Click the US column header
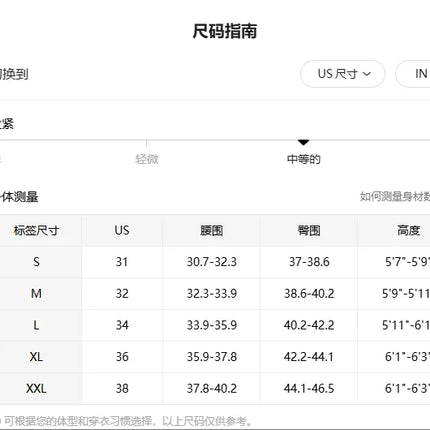This screenshot has width=430, height=430. (122, 230)
